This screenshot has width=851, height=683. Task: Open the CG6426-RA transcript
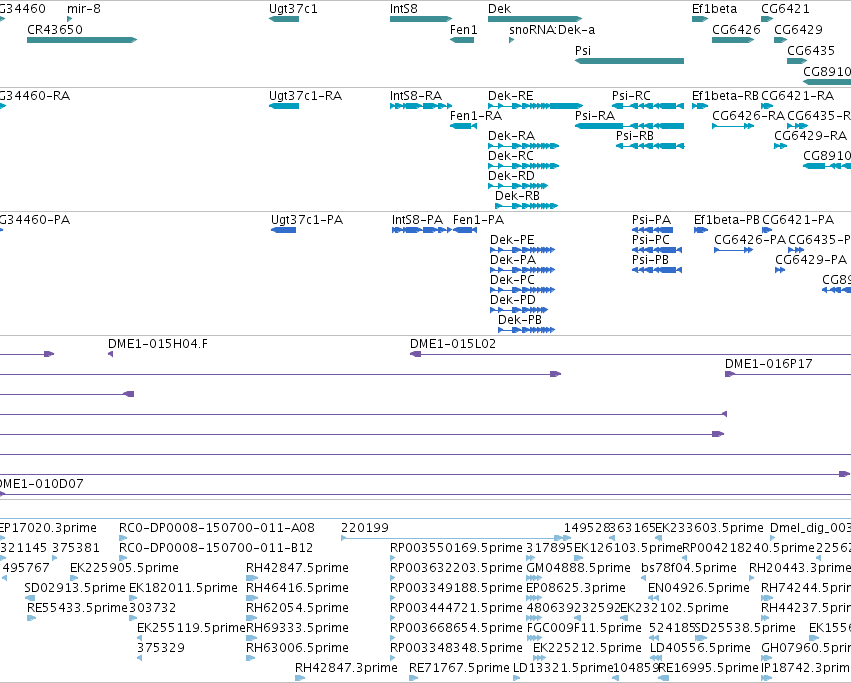(733, 126)
